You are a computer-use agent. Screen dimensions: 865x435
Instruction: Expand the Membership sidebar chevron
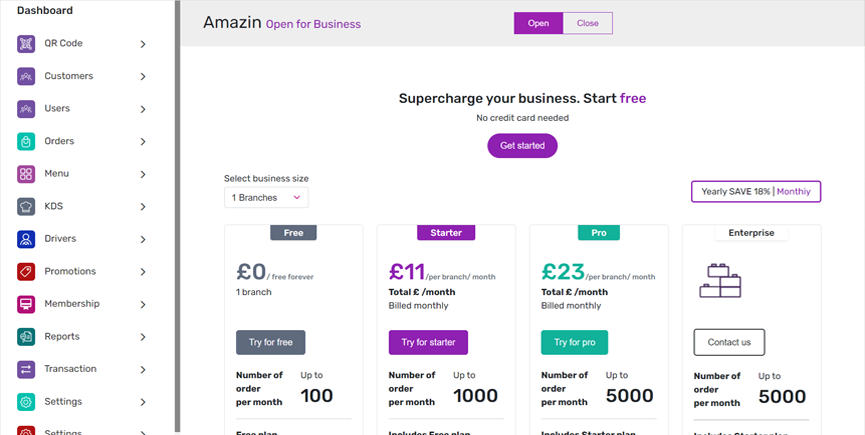coord(143,304)
